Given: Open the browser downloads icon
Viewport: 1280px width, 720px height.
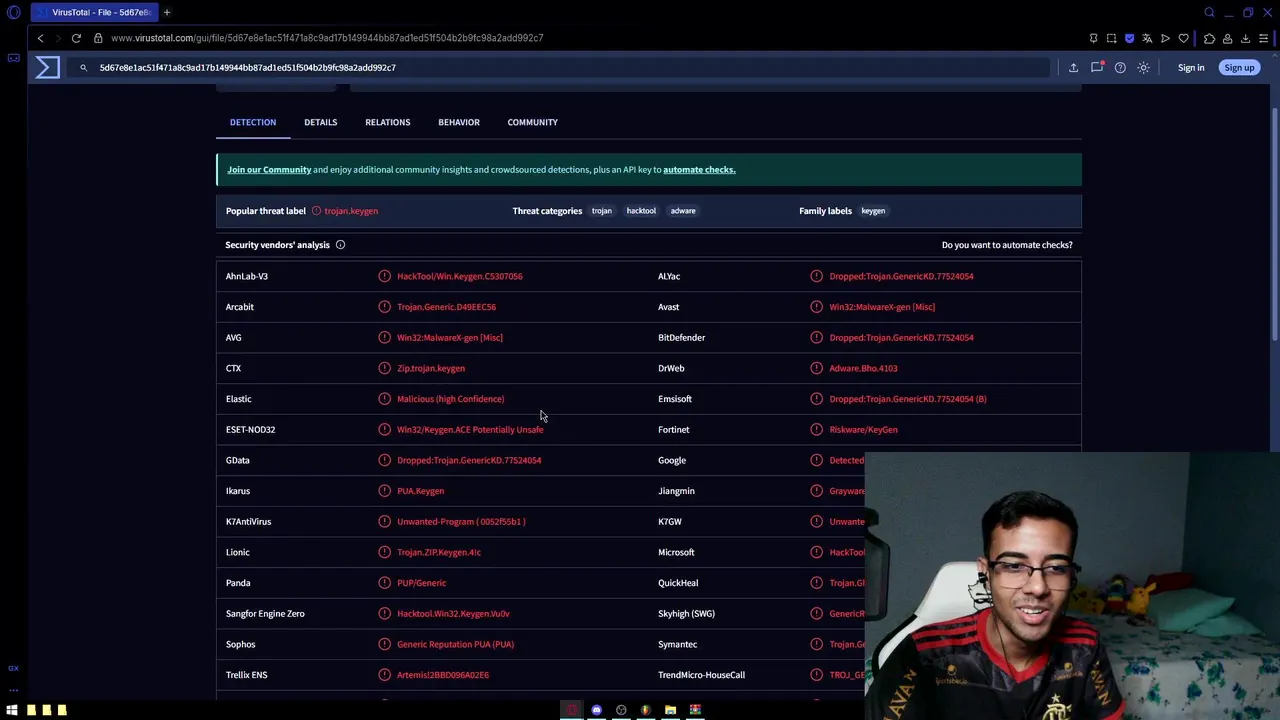Looking at the screenshot, I should coord(1245,38).
